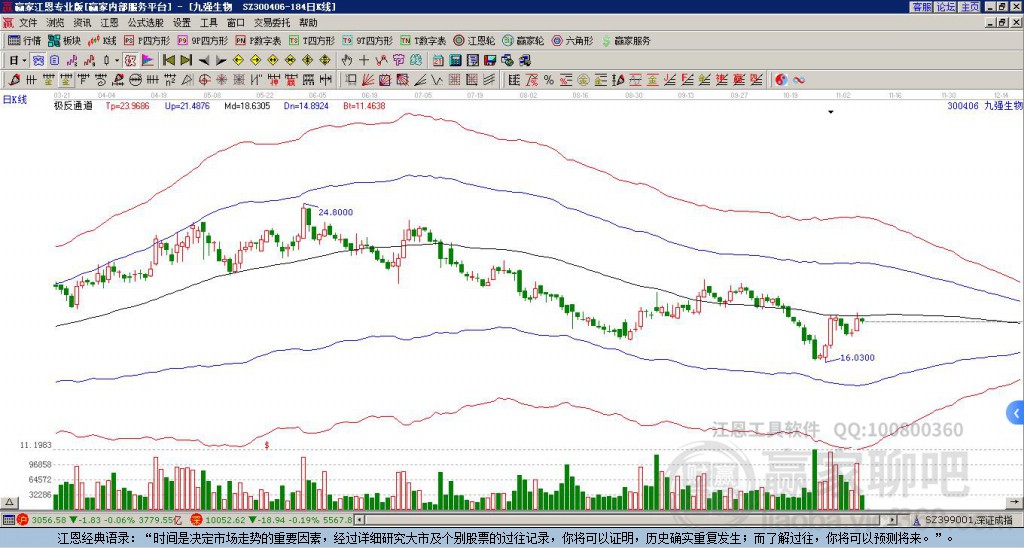Open the T四方形 tool
Image resolution: width=1024 pixels, height=548 pixels.
[x=312, y=40]
